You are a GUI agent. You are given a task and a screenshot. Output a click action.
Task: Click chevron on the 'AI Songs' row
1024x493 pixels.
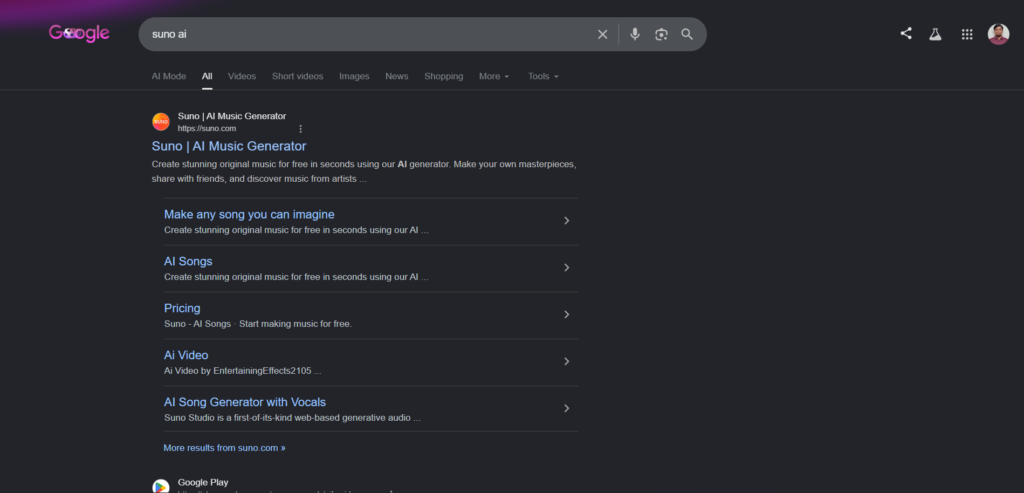click(566, 268)
